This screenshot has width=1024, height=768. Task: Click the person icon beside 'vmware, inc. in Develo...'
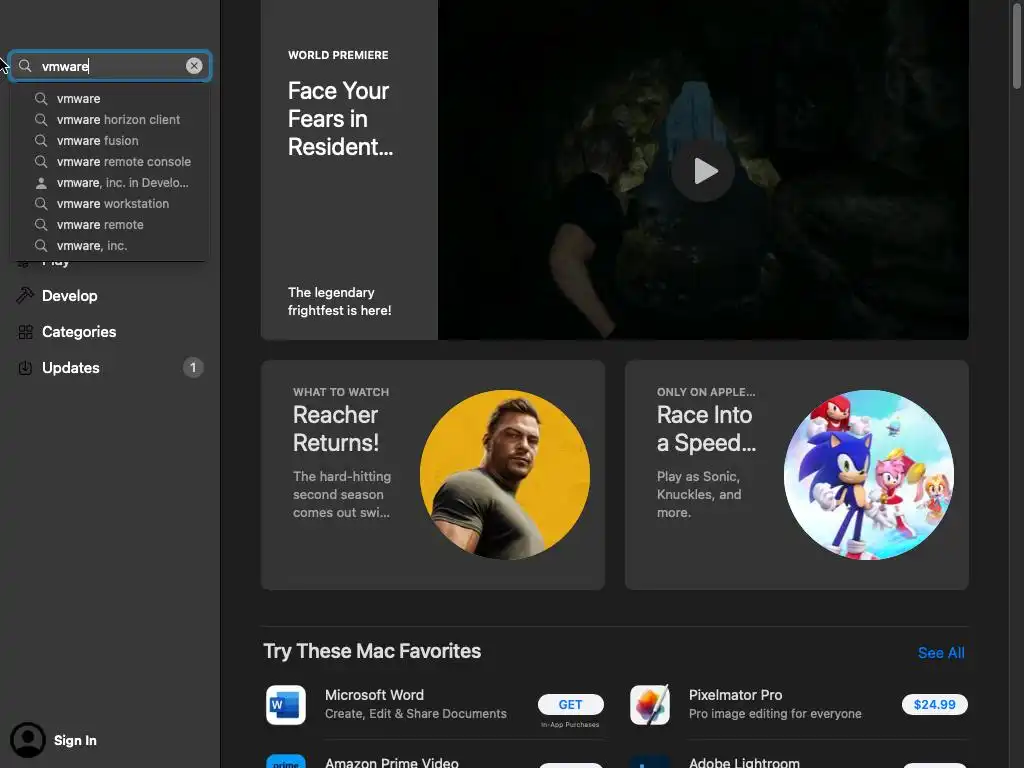pos(41,183)
